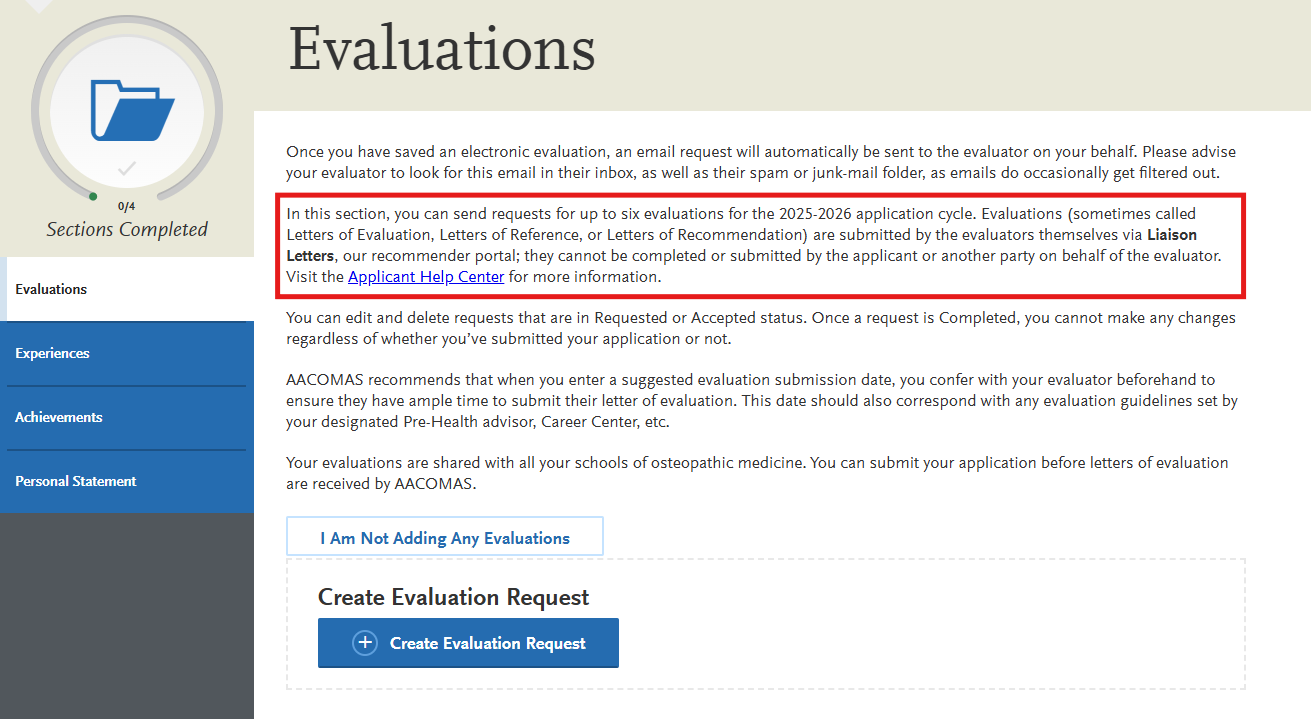Select the Evaluations sidebar tab
This screenshot has height=719, width=1311.
51,289
